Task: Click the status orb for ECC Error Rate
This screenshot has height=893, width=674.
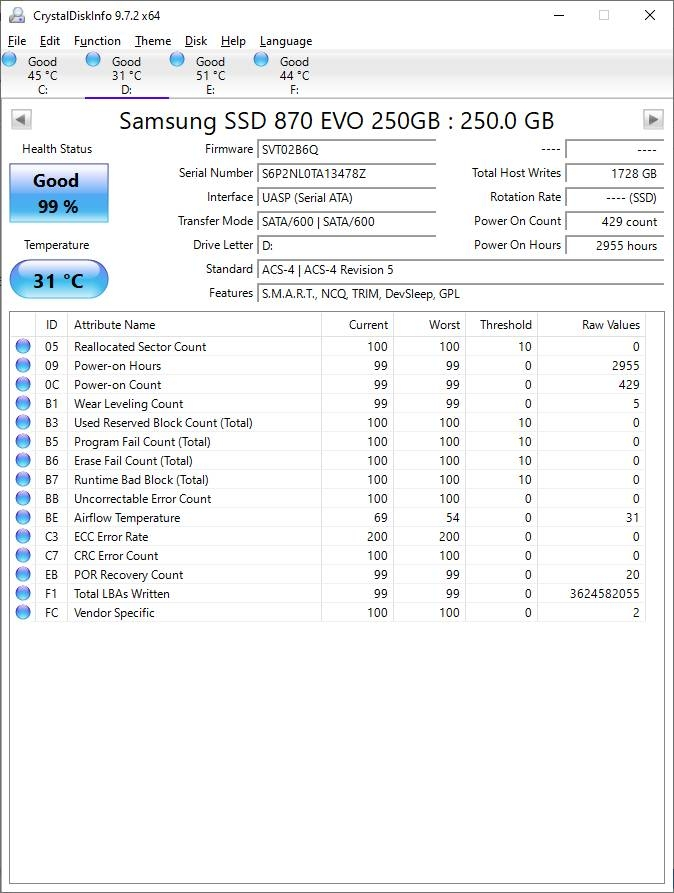Action: [x=23, y=536]
